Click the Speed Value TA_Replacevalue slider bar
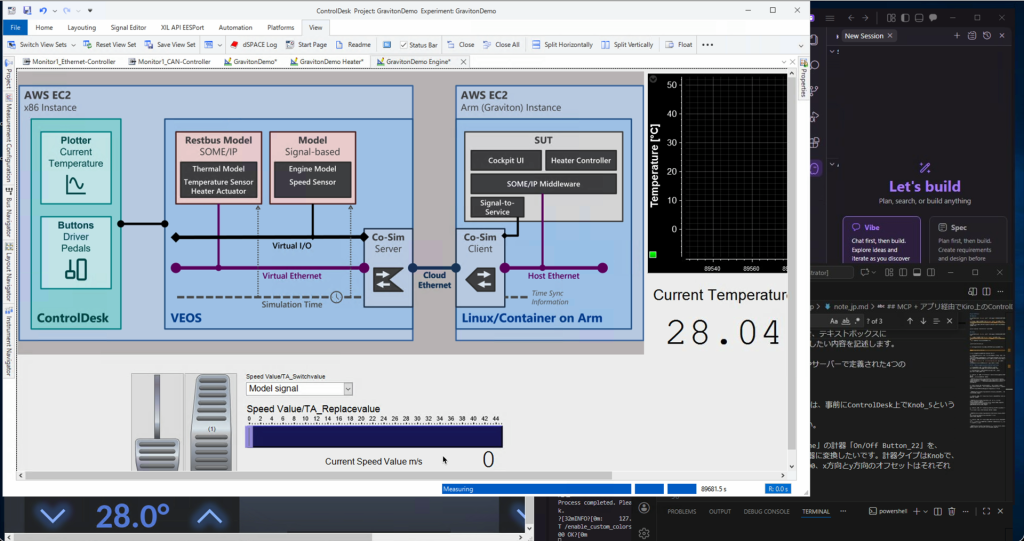This screenshot has width=1024, height=541. click(x=374, y=436)
